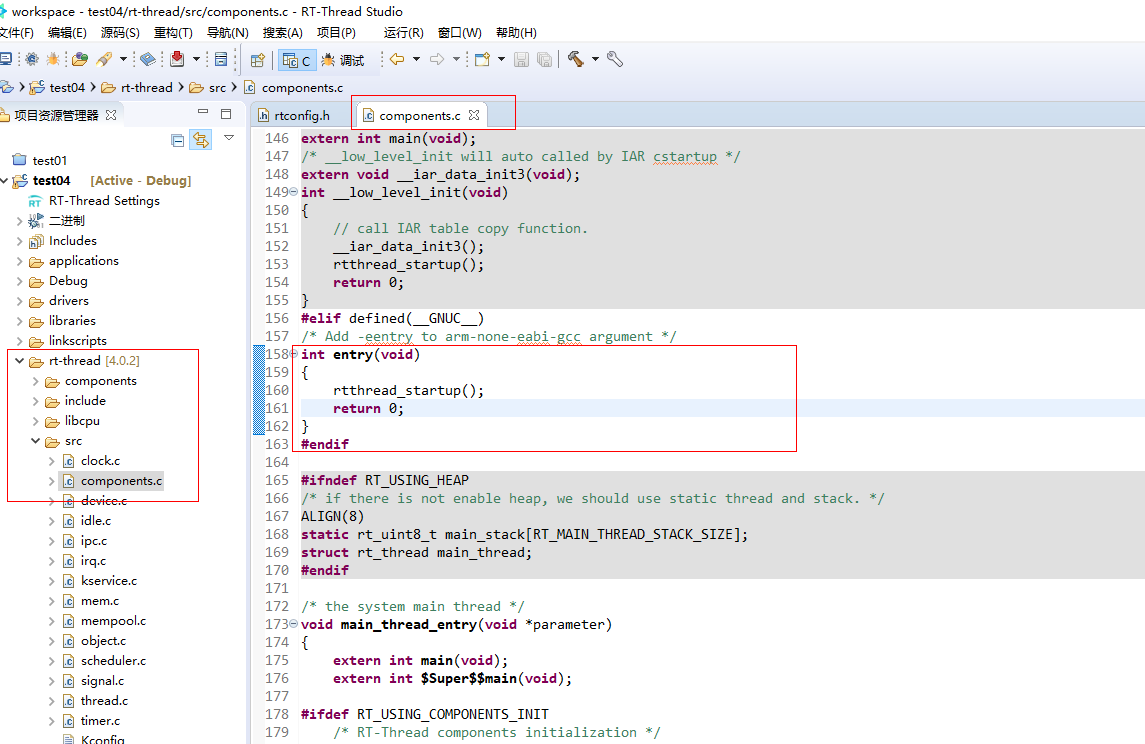This screenshot has height=744, width=1145.
Task: Switch to the rtconfig.h editor tab
Action: (294, 115)
